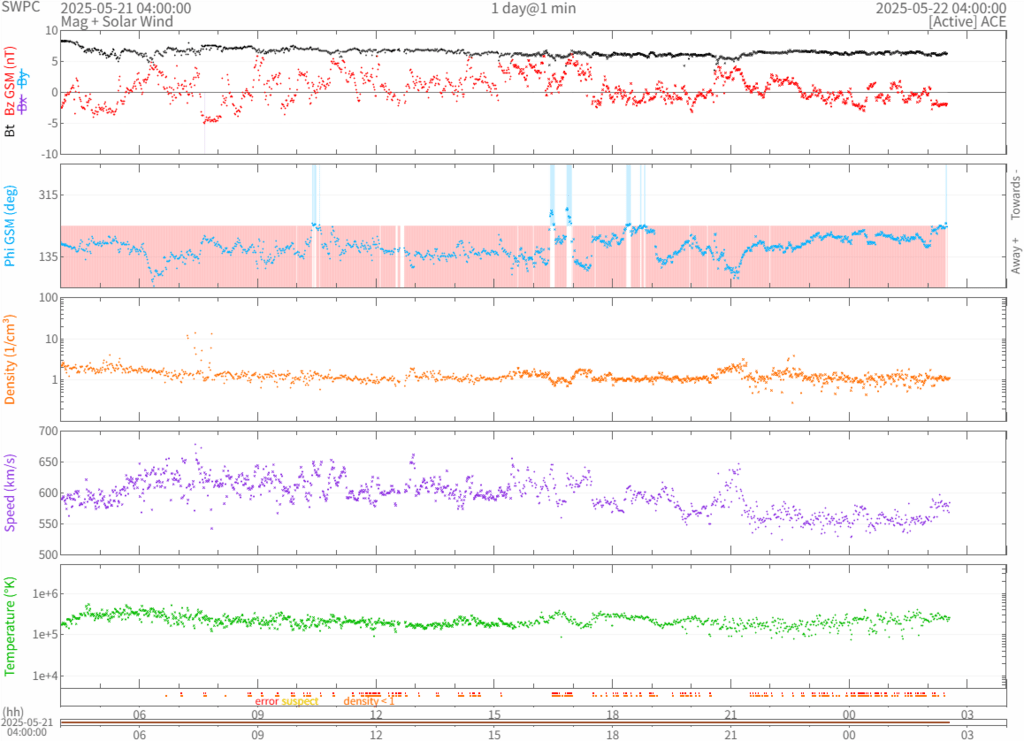Open the 'Mag + Solar Wind' plot type menu
The height and width of the screenshot is (741, 1024).
click(117, 21)
